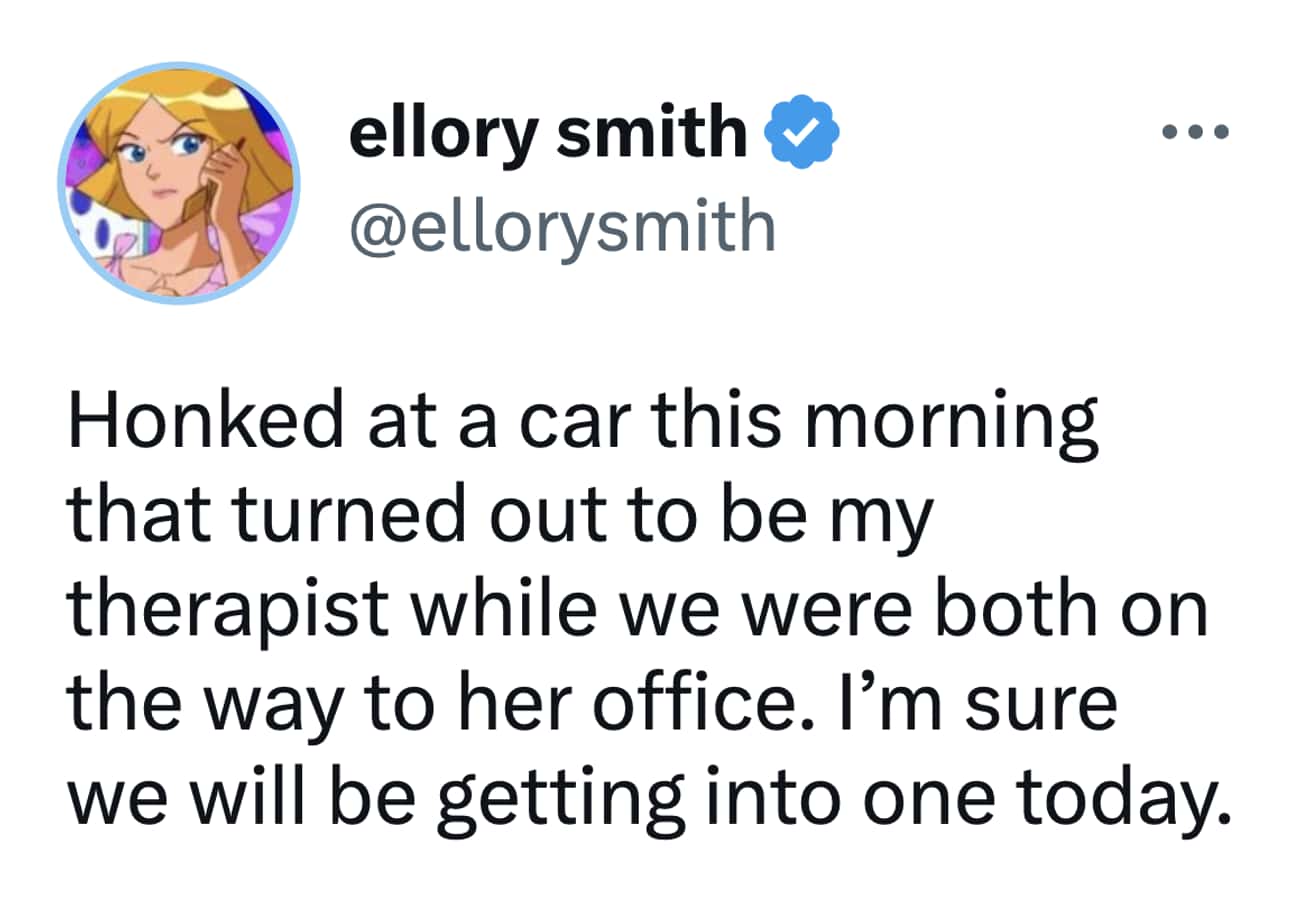The width and height of the screenshot is (1300, 909).
Task: Select the verified badge next to the name
Action: (x=801, y=131)
